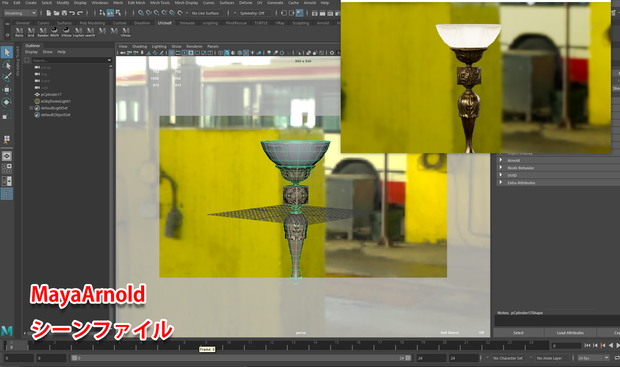Click the Select button in Attribute Editor
Viewport: 620px width, 367px height.
click(518, 333)
